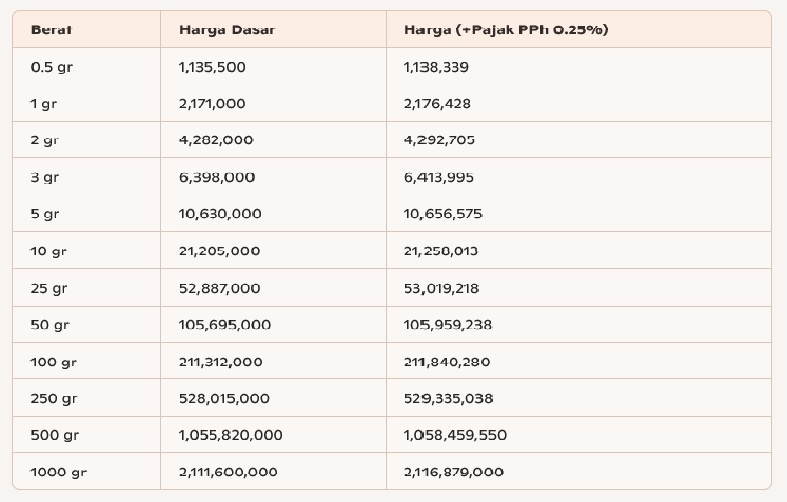Click the taxed price 211,840,280
Image resolution: width=787 pixels, height=502 pixels.
pyautogui.click(x=447, y=362)
